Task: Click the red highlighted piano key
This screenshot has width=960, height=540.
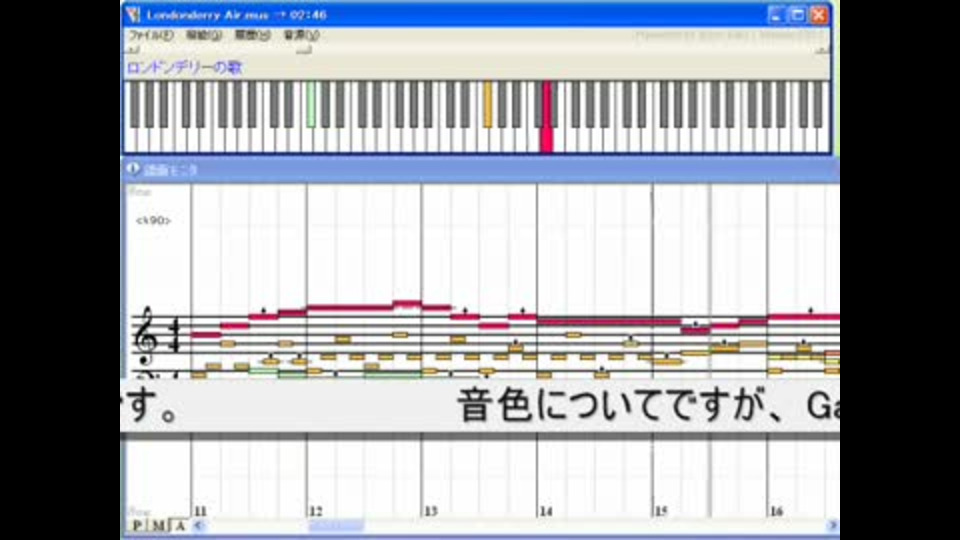Action: (x=547, y=116)
